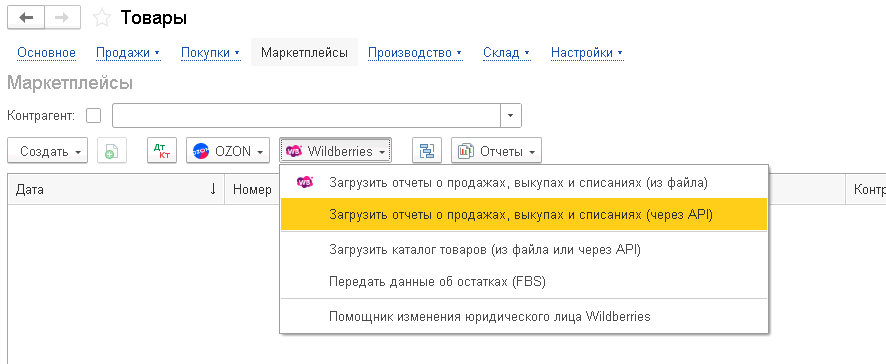The height and width of the screenshot is (364, 886).
Task: Expand the Покупки navigation menu
Action: 210,53
